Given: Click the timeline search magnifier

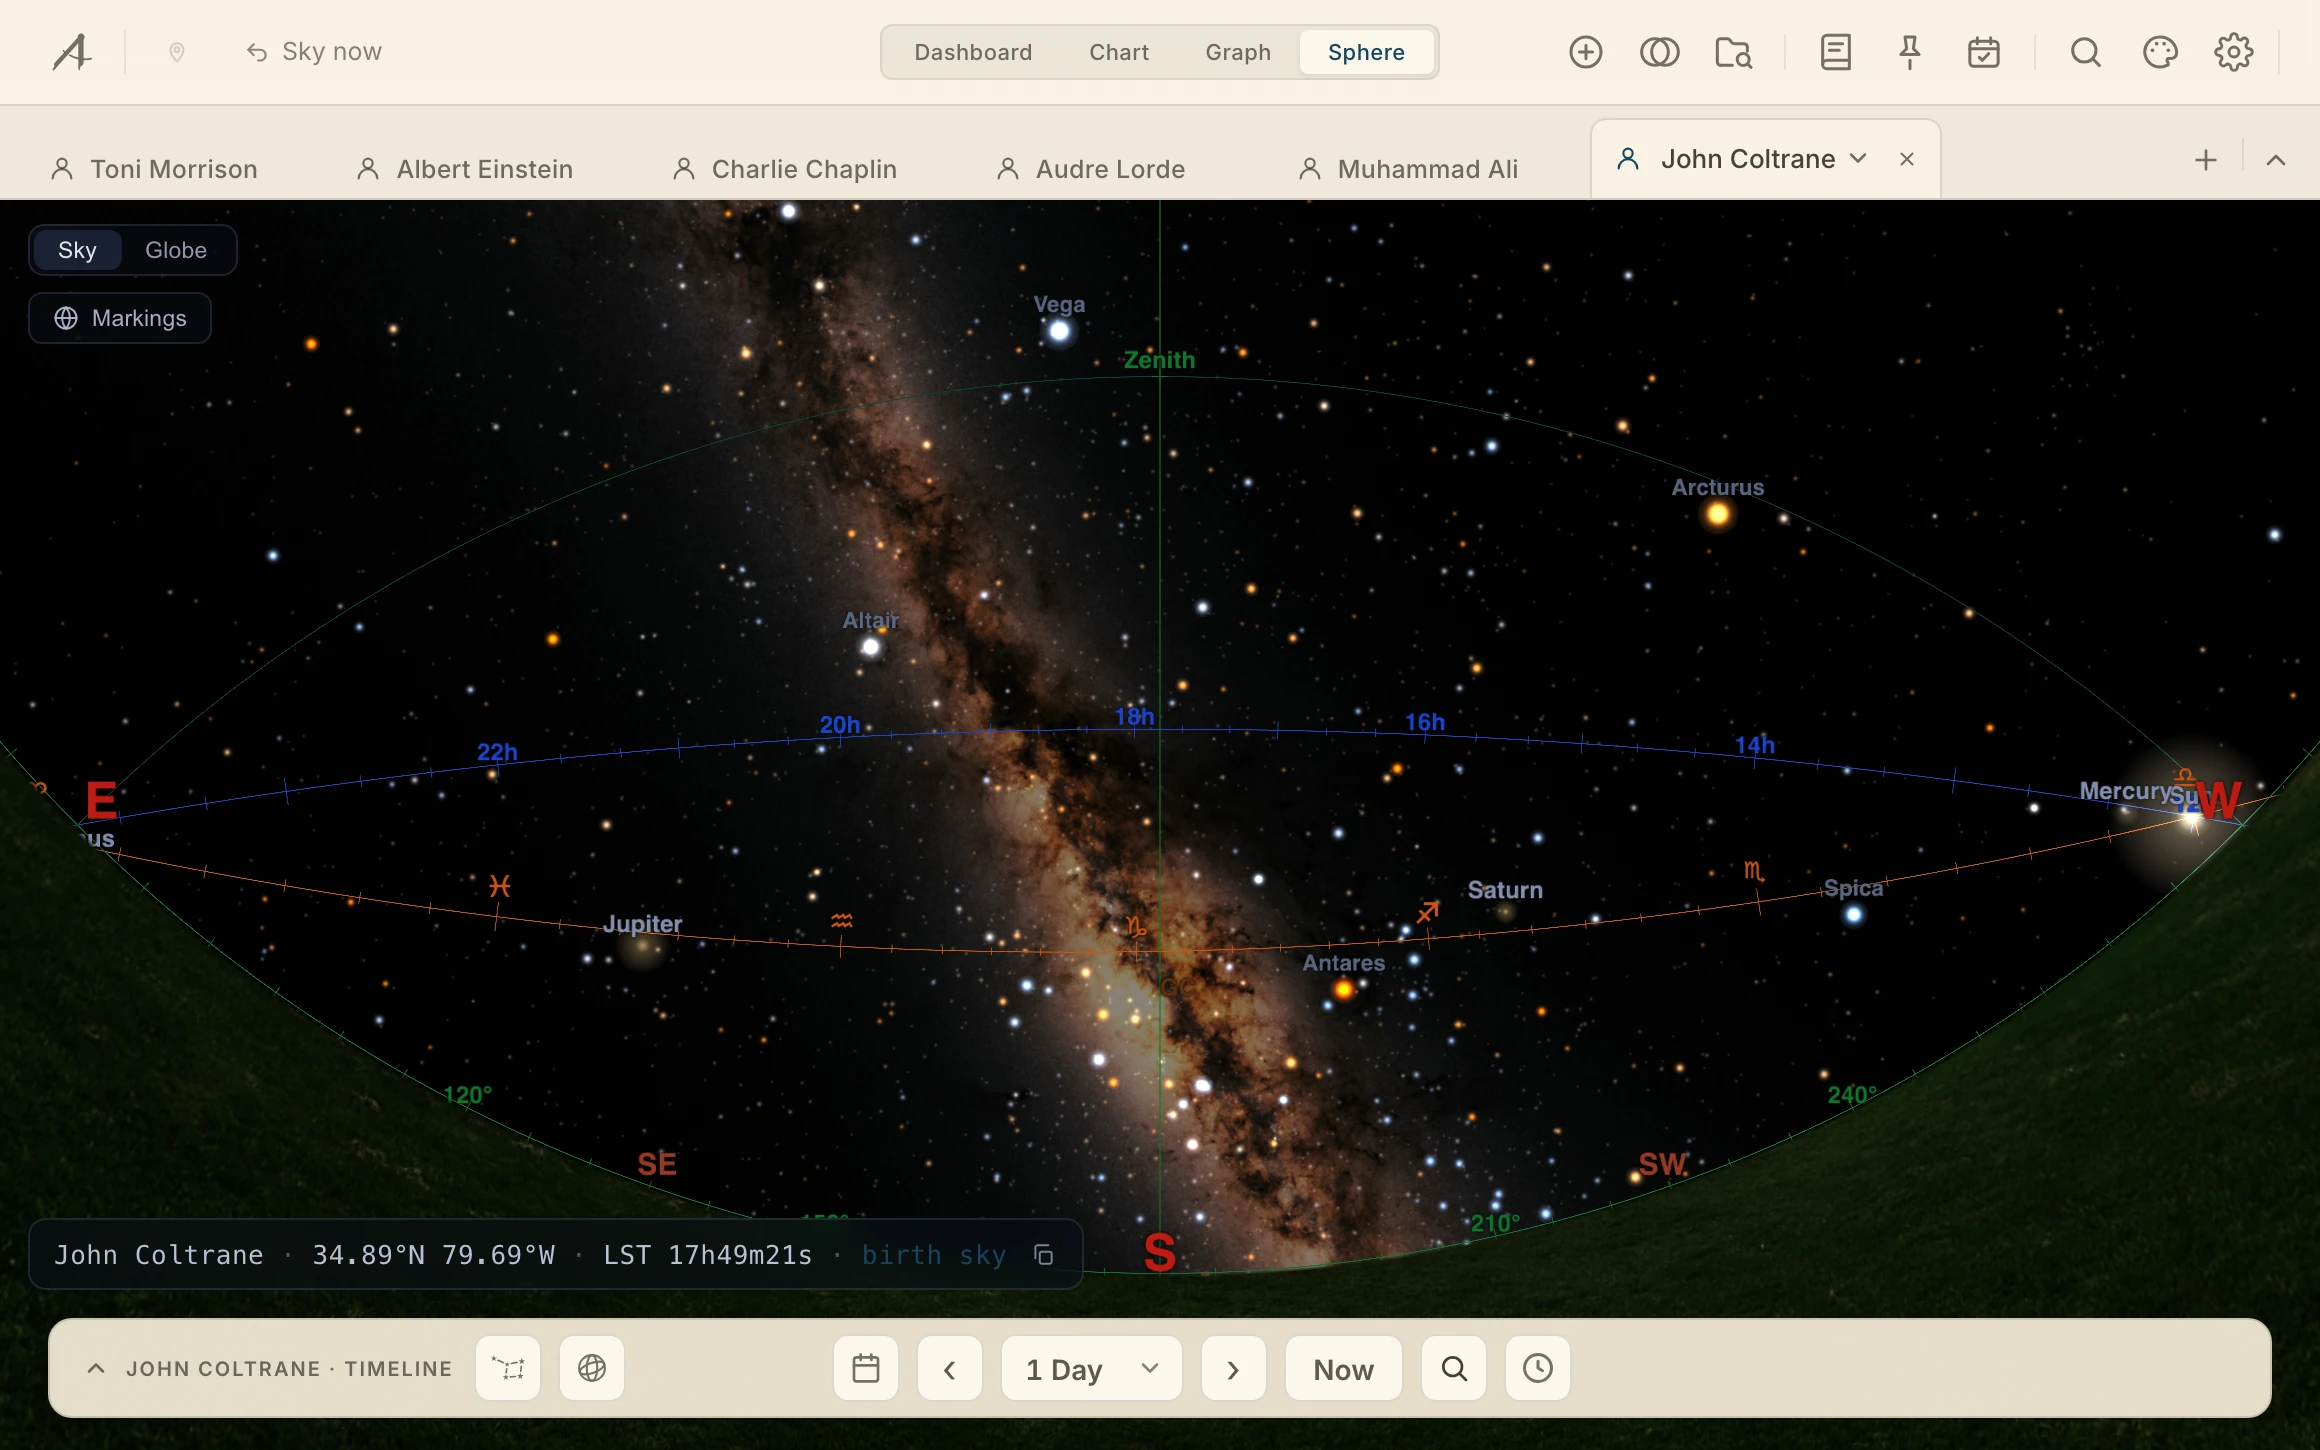Looking at the screenshot, I should tap(1454, 1368).
